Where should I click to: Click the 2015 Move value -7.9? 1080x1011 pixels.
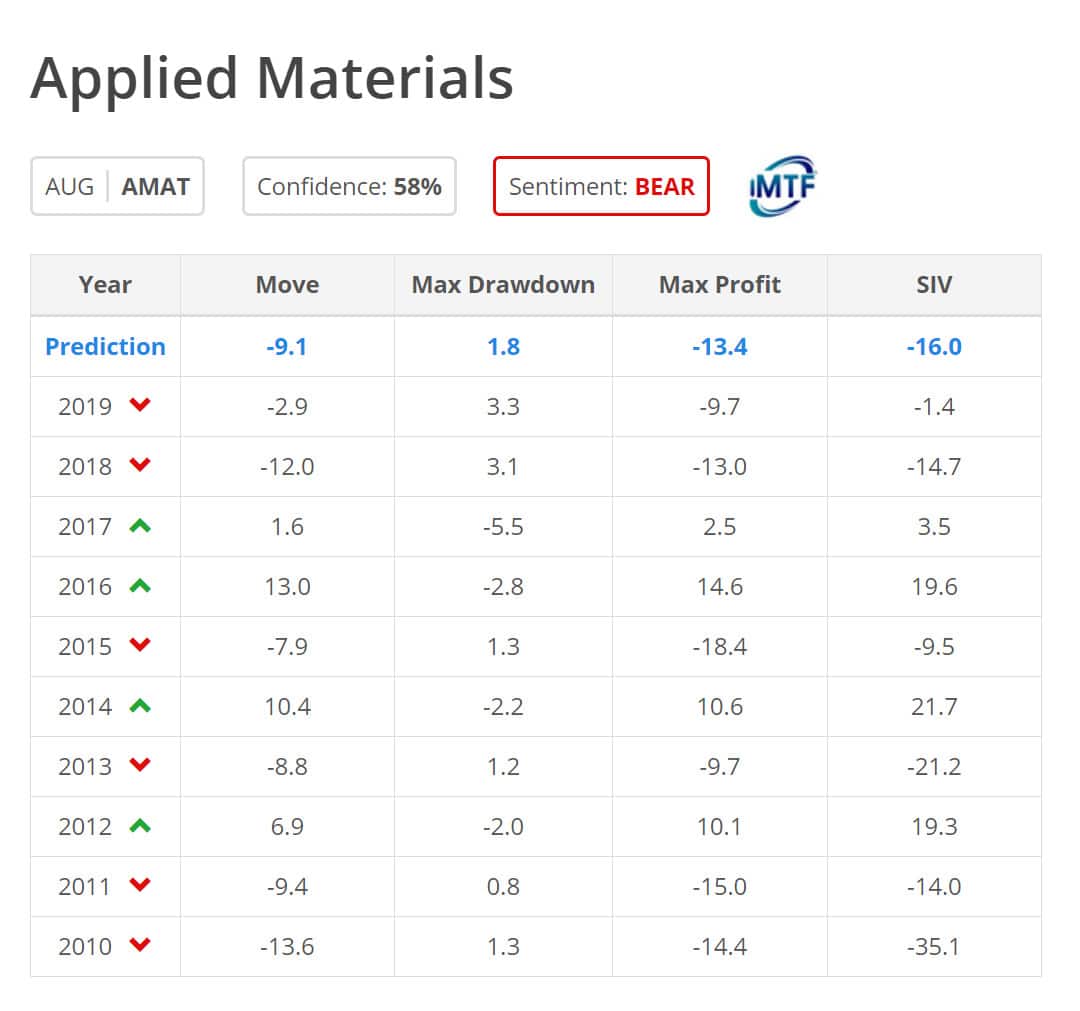point(287,647)
